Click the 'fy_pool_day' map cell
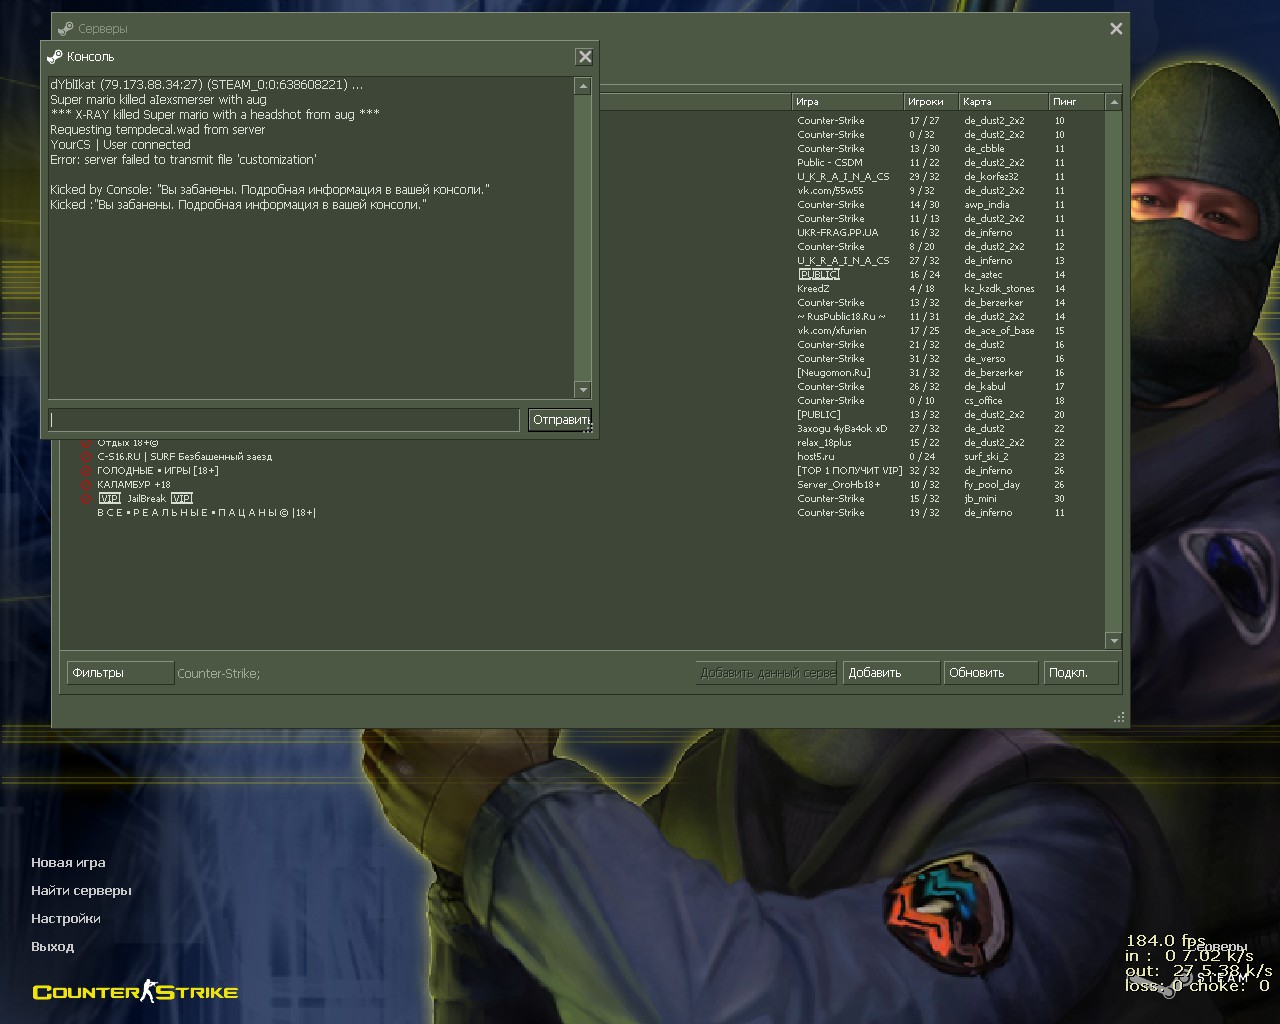Screen dimensions: 1280x1024 tap(993, 485)
